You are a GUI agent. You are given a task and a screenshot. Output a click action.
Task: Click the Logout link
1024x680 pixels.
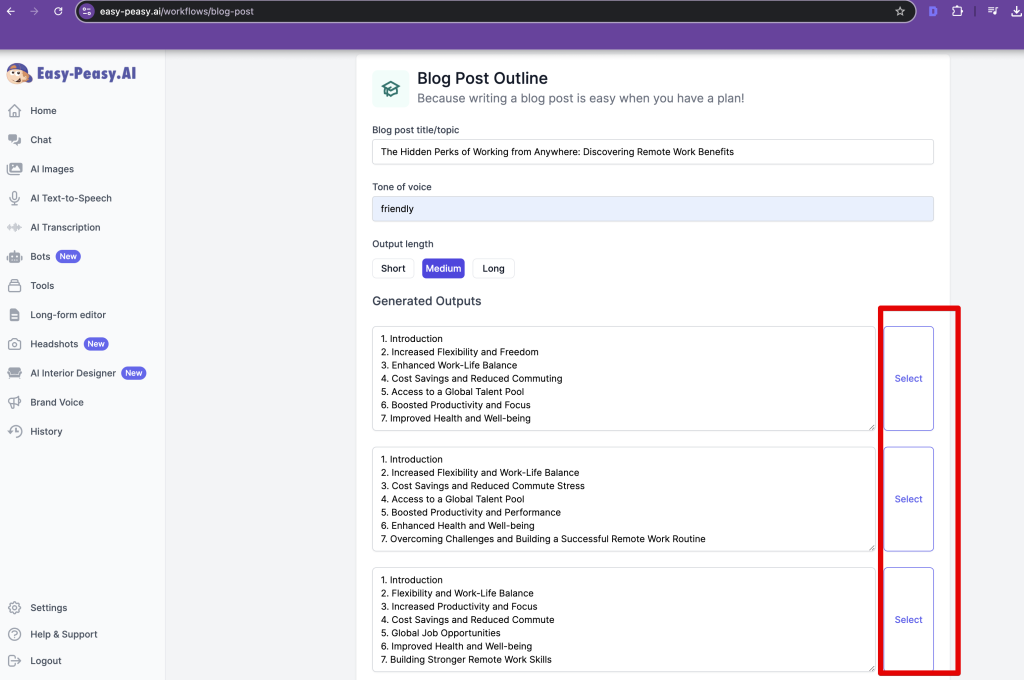[45, 661]
